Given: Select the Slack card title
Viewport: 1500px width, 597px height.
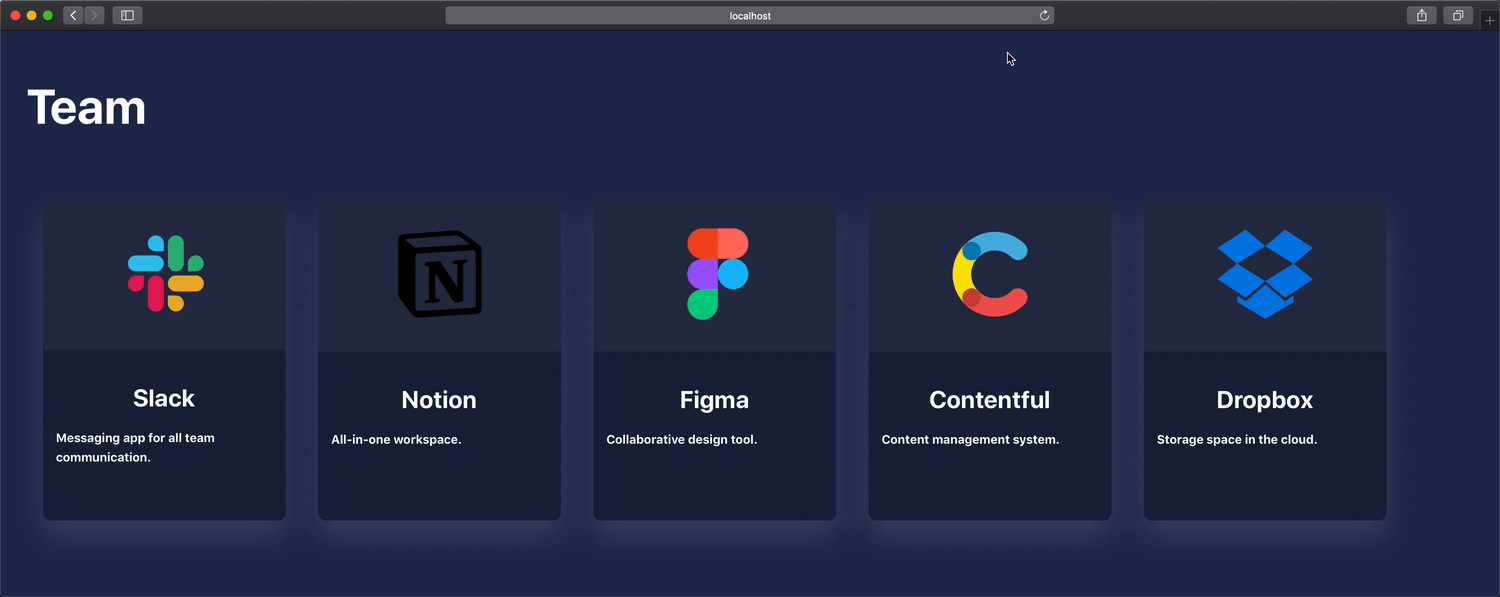Looking at the screenshot, I should coord(164,398).
